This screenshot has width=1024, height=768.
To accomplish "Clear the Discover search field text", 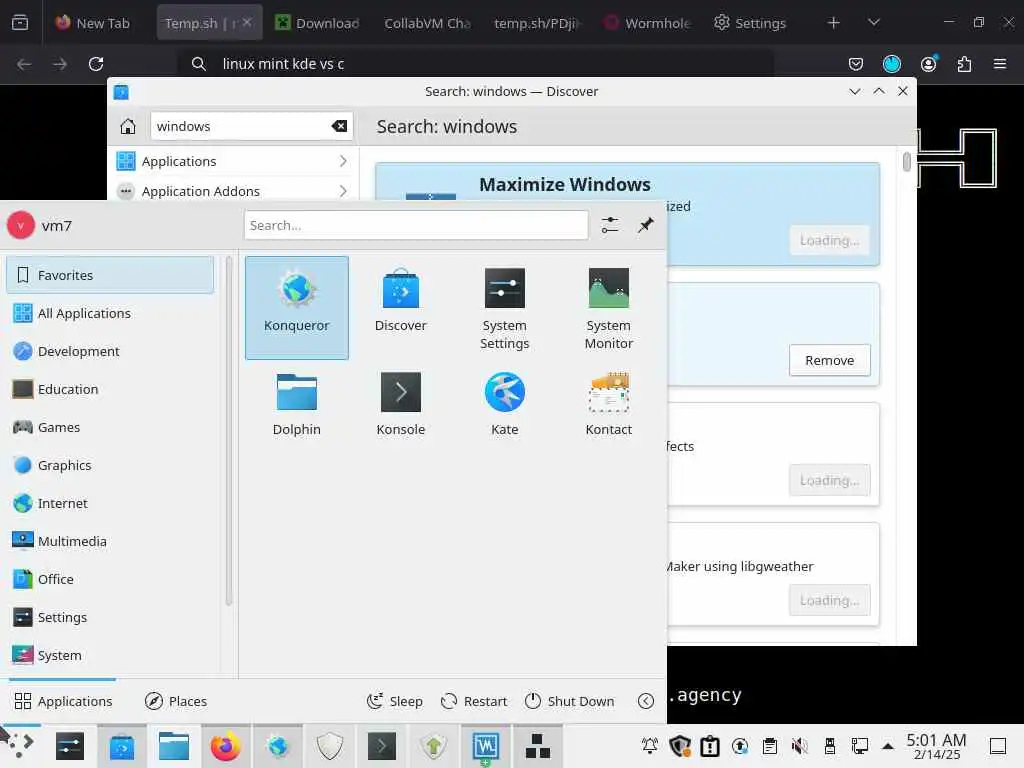I will click(x=339, y=126).
